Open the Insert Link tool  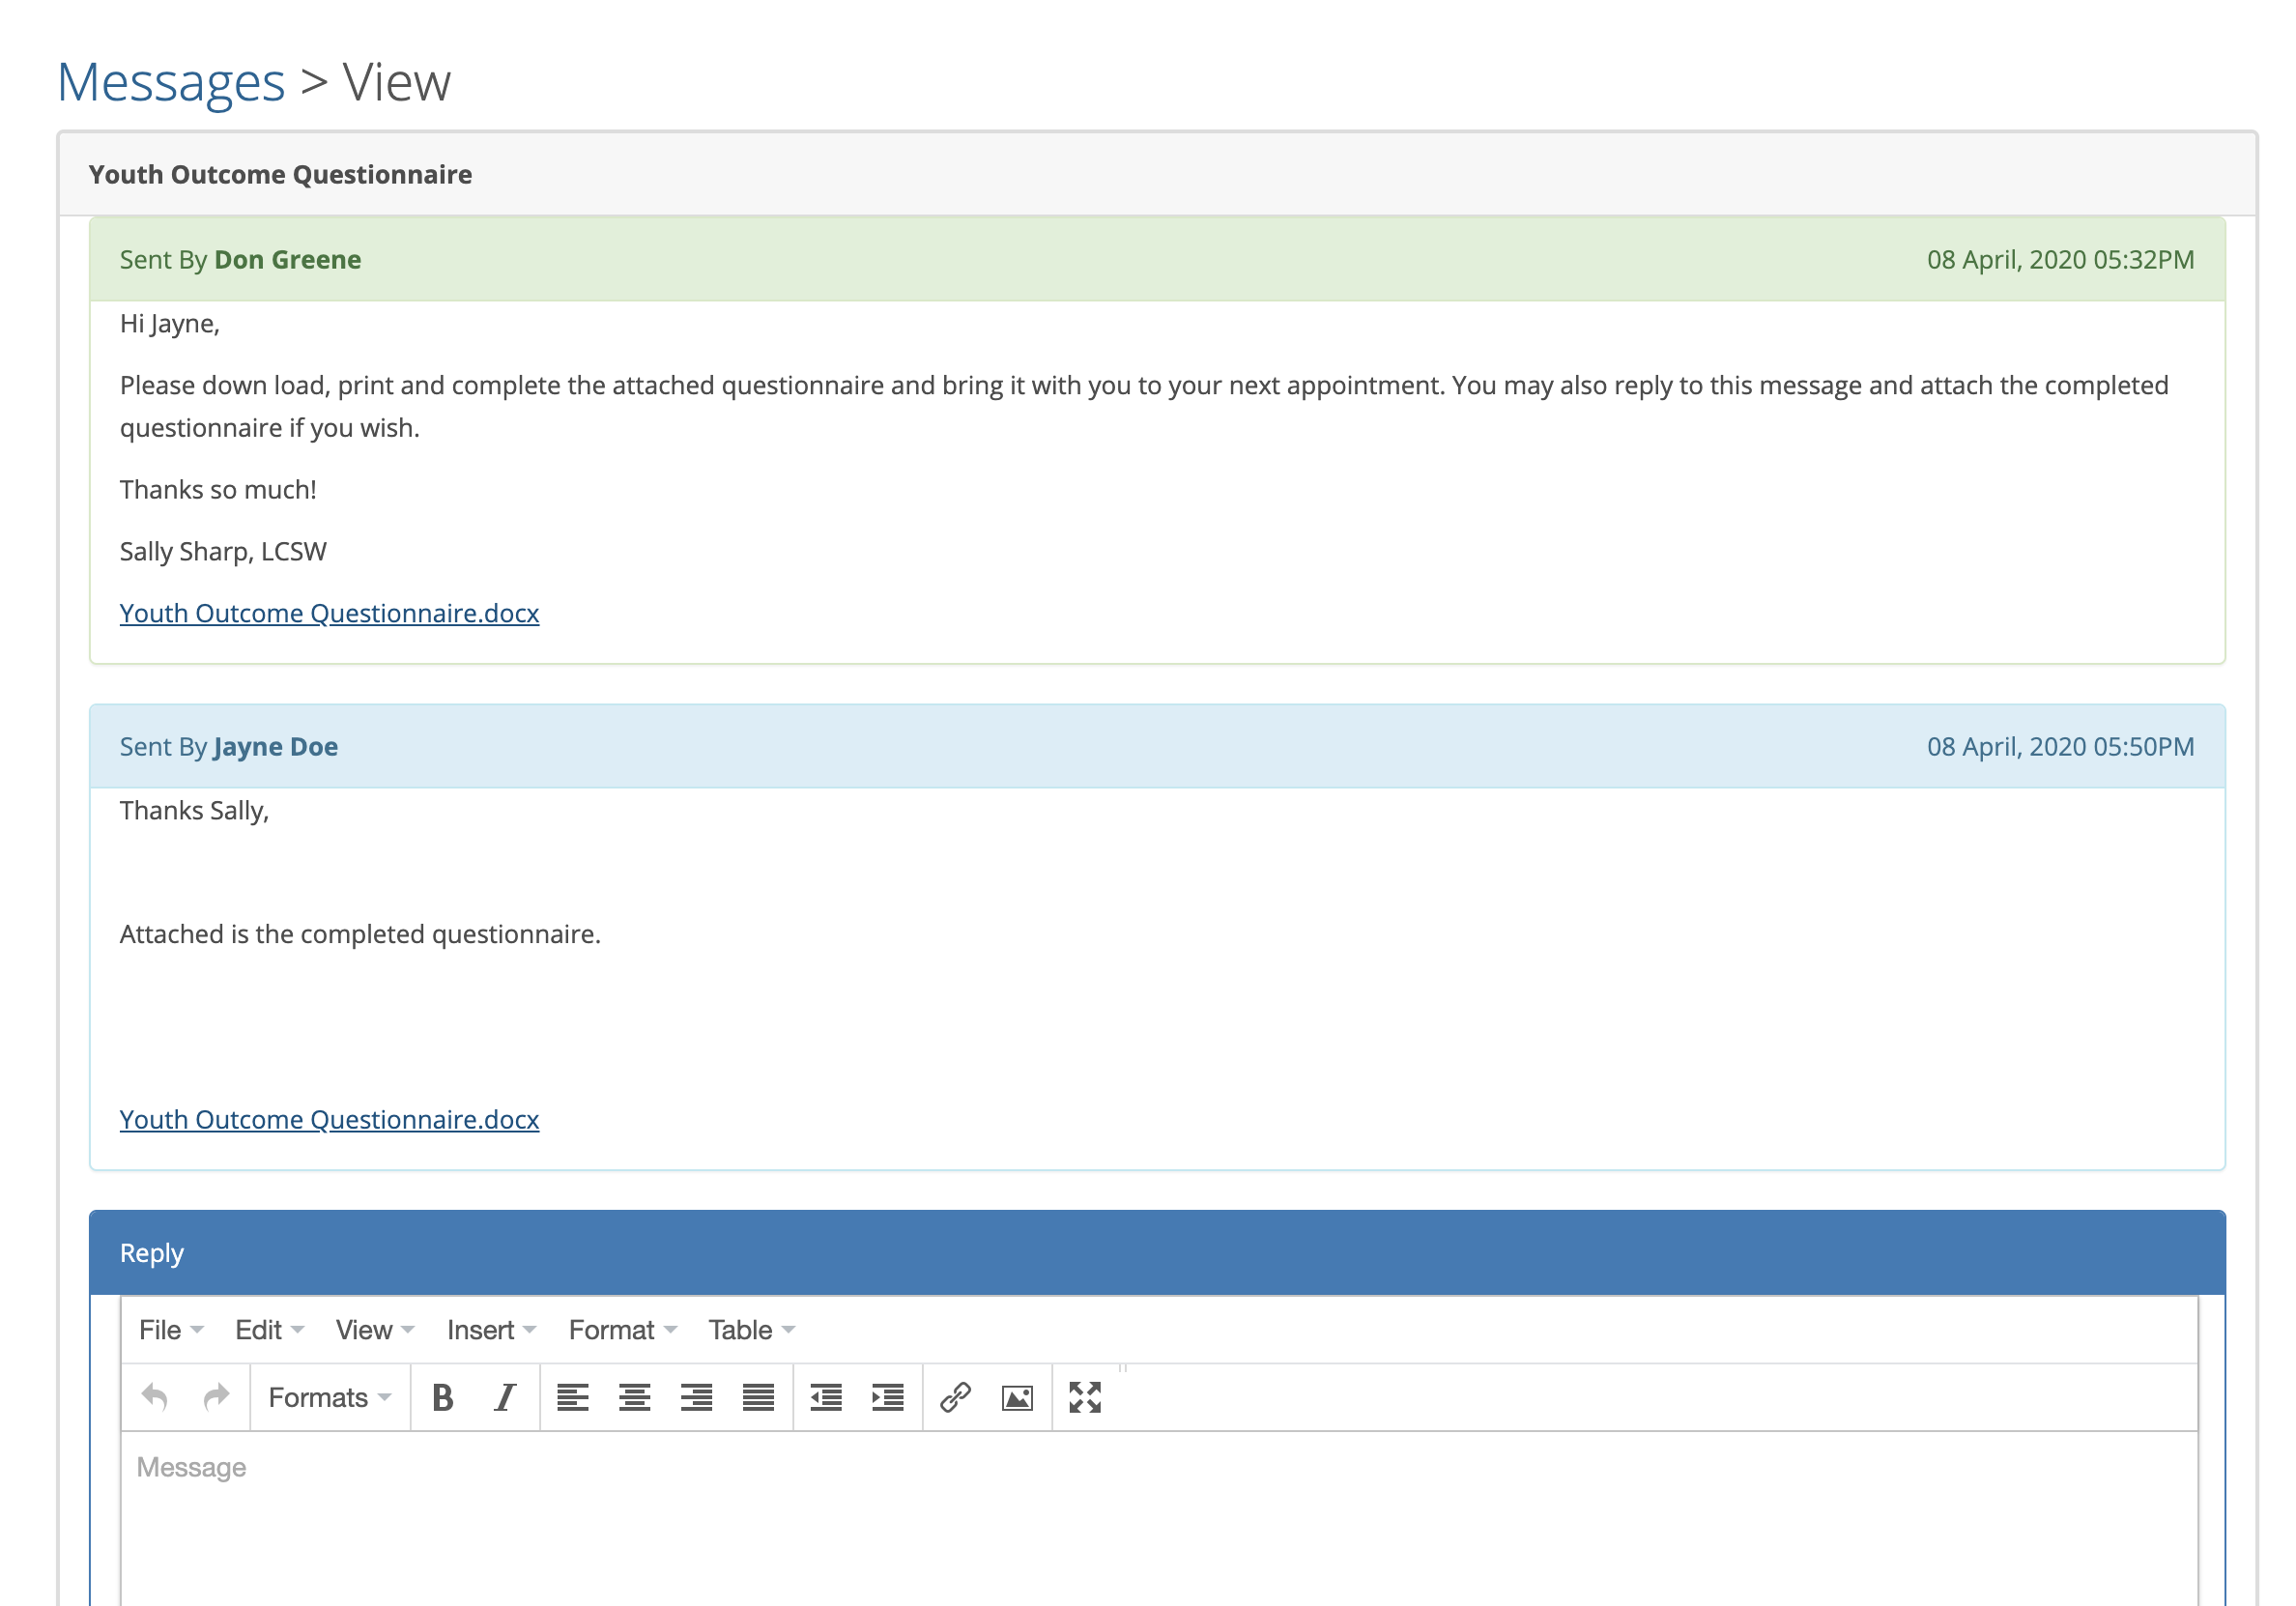(955, 1397)
